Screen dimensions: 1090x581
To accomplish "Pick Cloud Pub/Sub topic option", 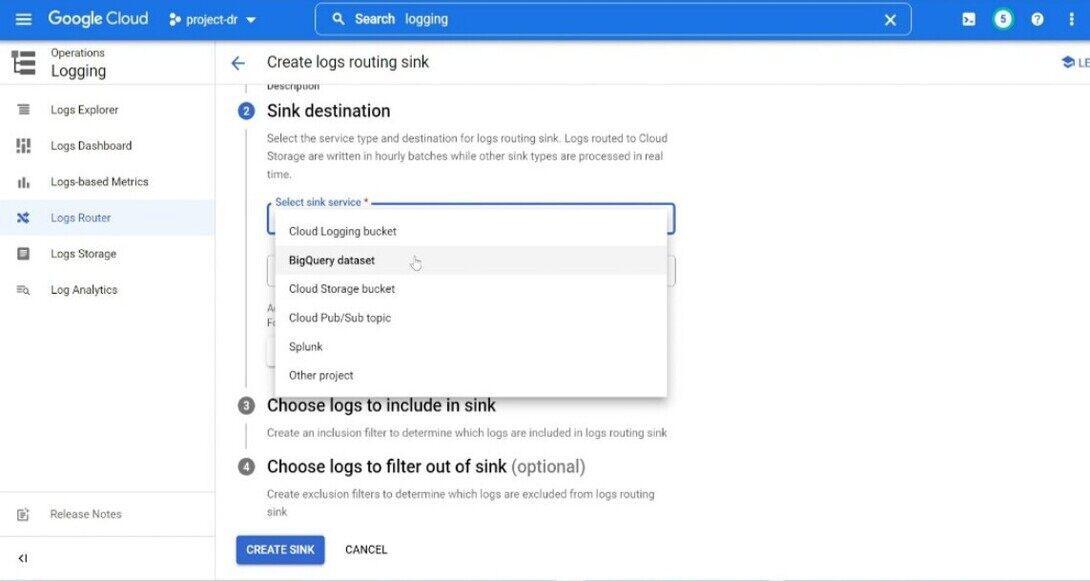I will 340,318.
